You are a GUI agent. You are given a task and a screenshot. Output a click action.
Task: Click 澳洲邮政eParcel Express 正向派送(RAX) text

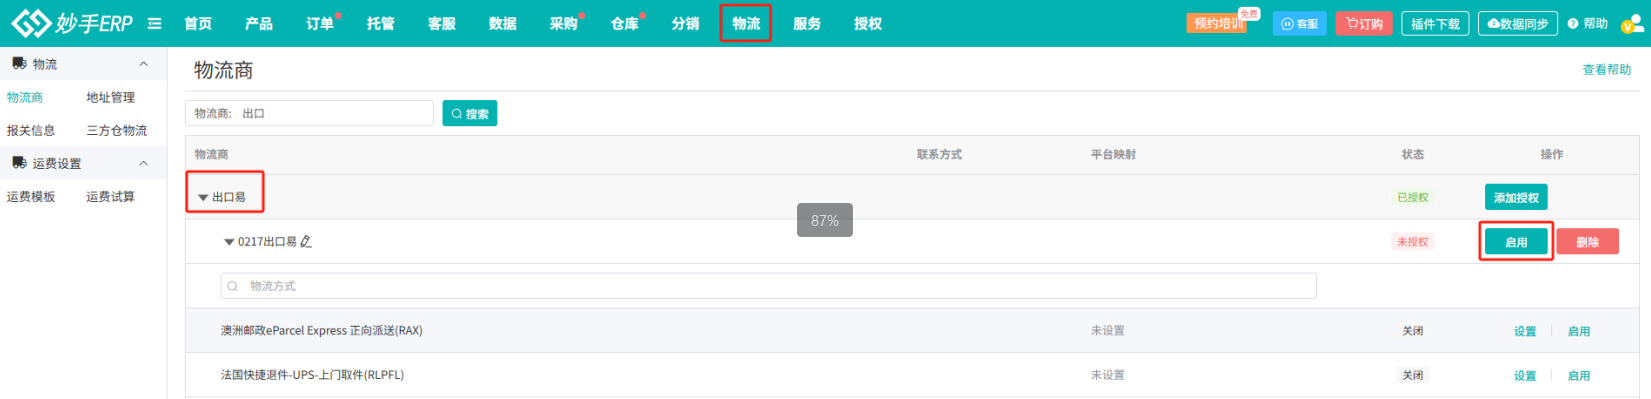[321, 330]
